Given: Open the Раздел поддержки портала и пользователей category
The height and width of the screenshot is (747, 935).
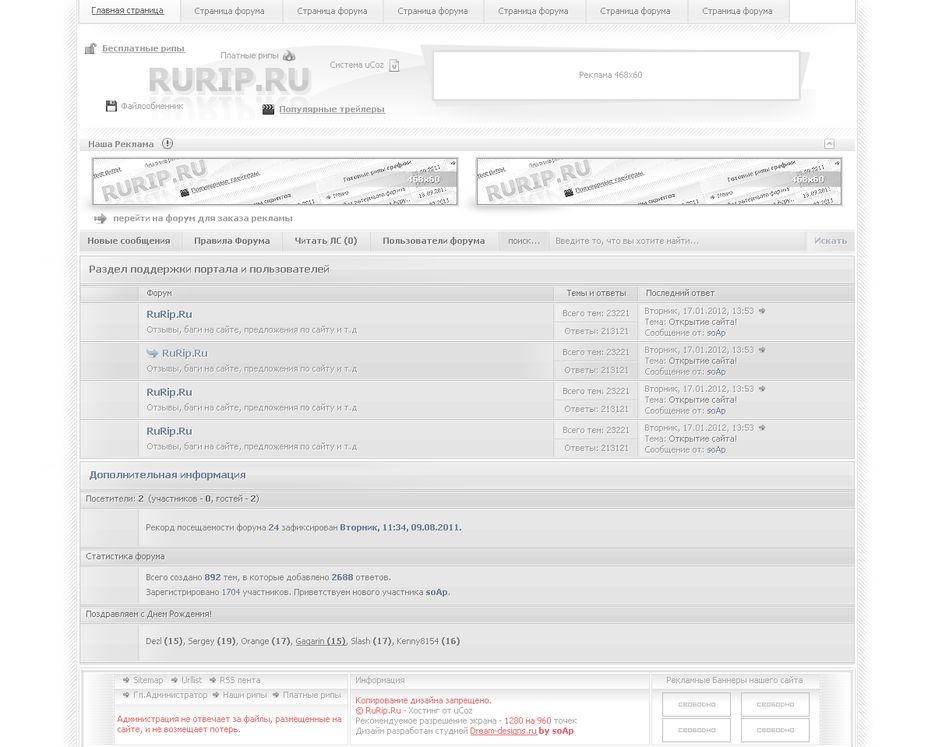Looking at the screenshot, I should coord(209,269).
